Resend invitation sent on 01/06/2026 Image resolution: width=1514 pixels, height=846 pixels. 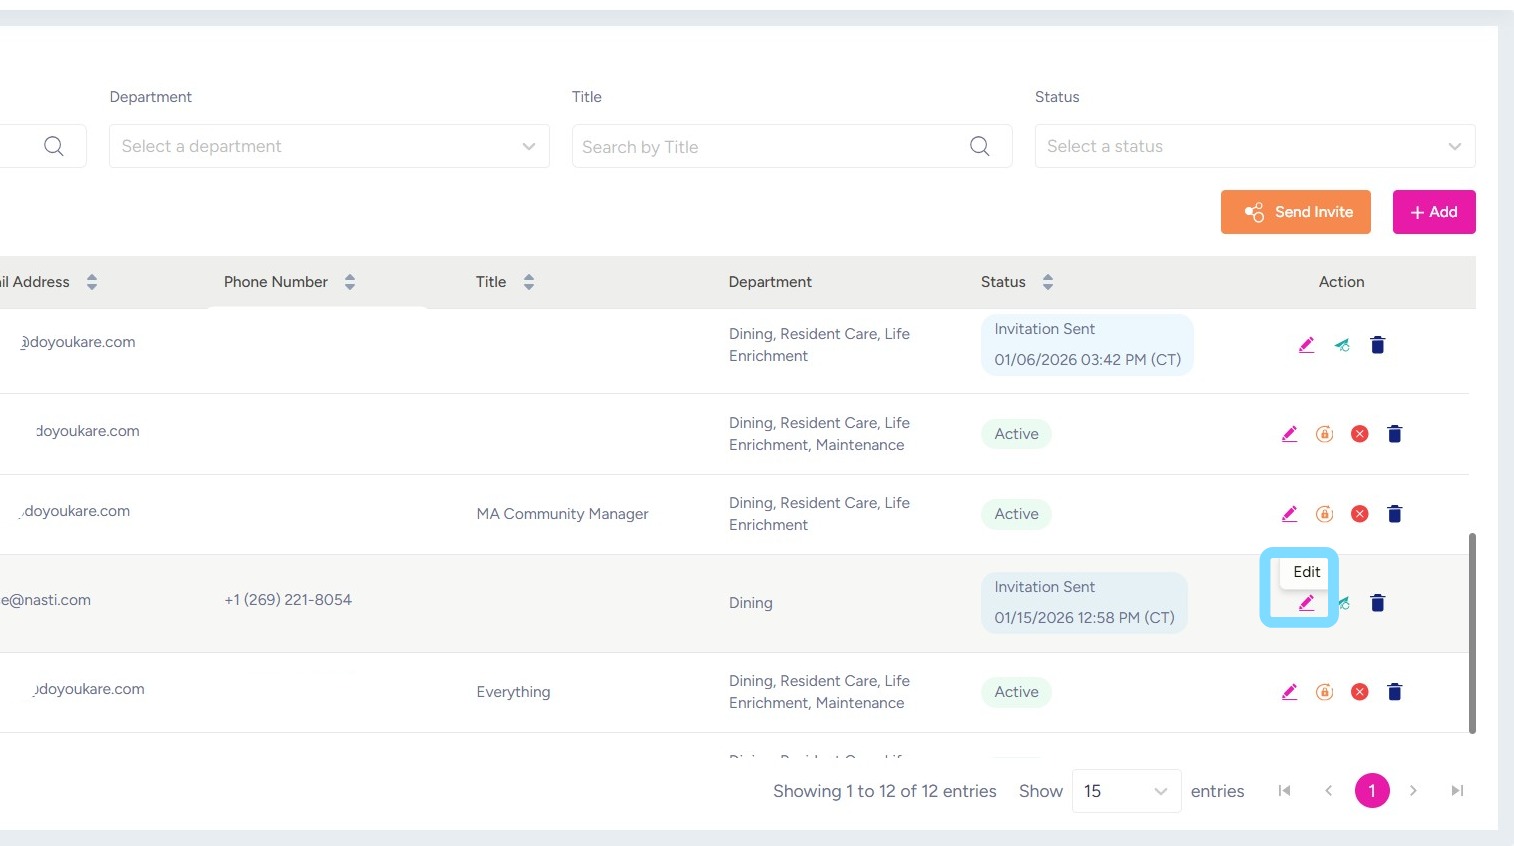(1342, 345)
